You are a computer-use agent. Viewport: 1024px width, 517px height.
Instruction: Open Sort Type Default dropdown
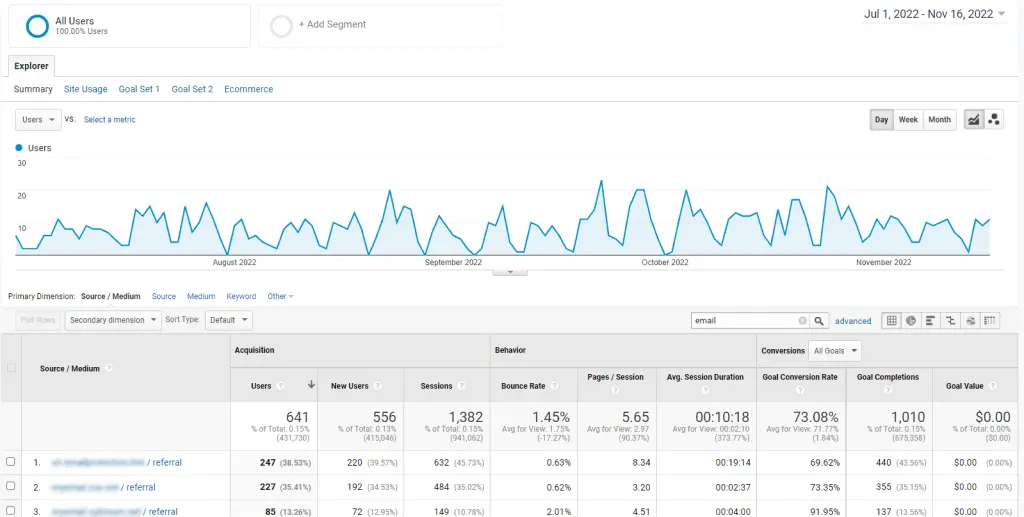229,321
